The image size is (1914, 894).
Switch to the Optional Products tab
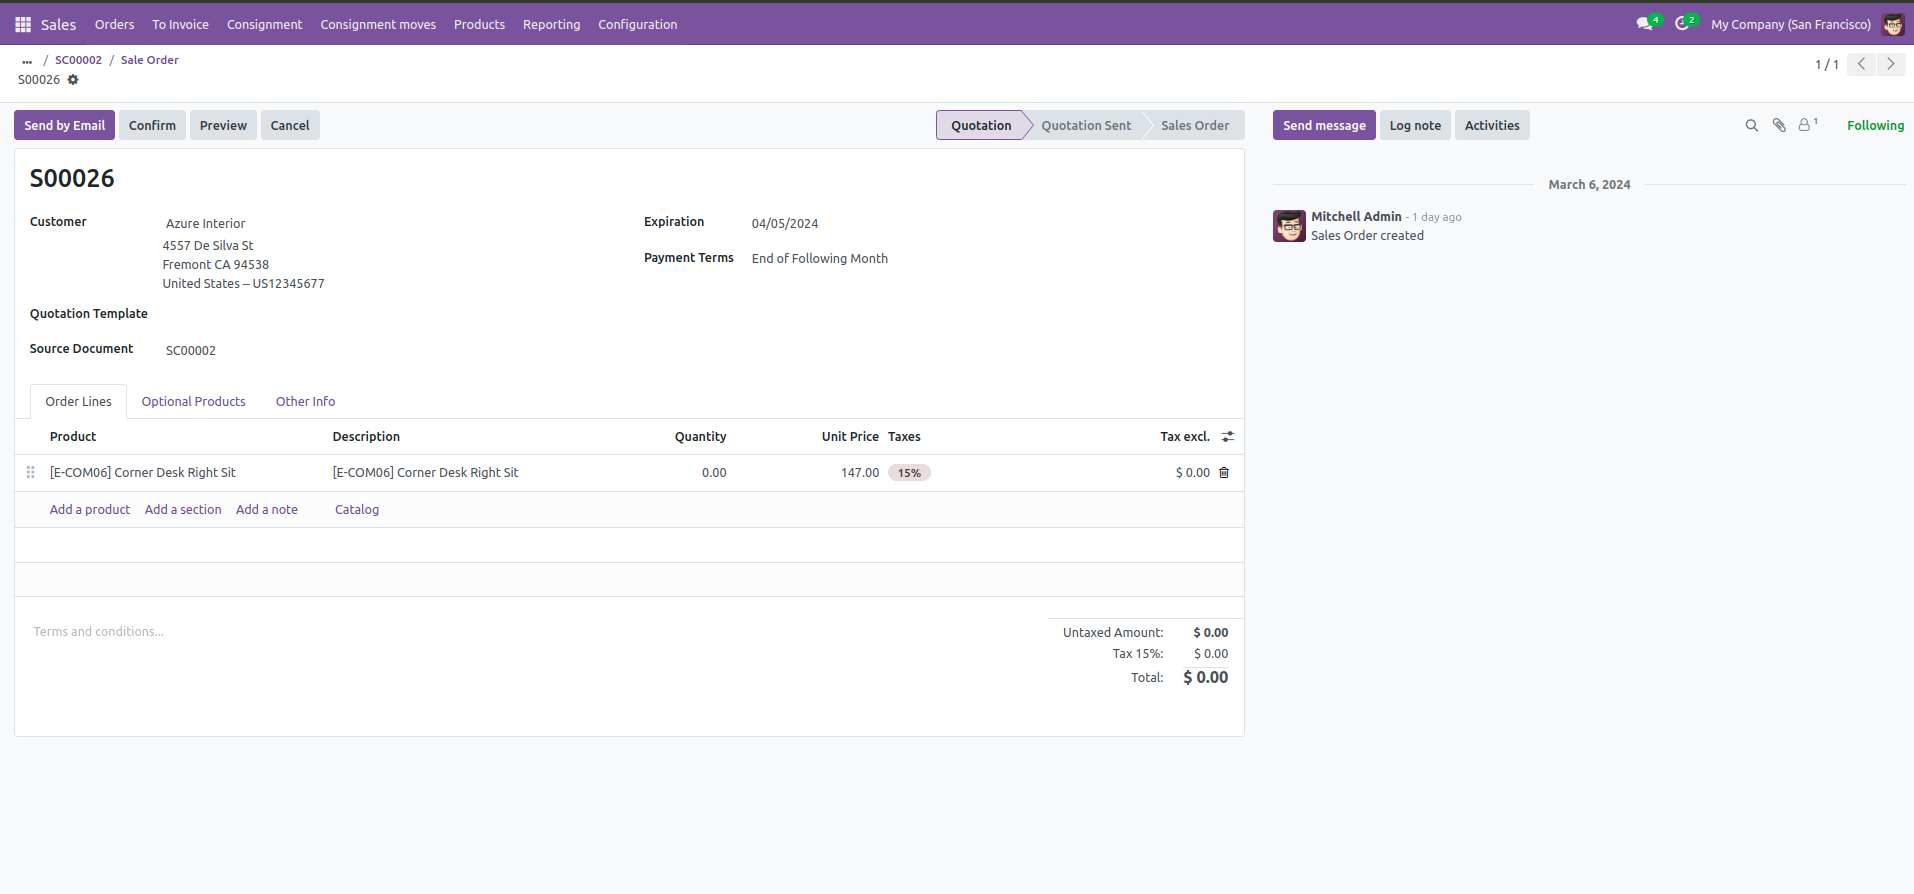(193, 402)
